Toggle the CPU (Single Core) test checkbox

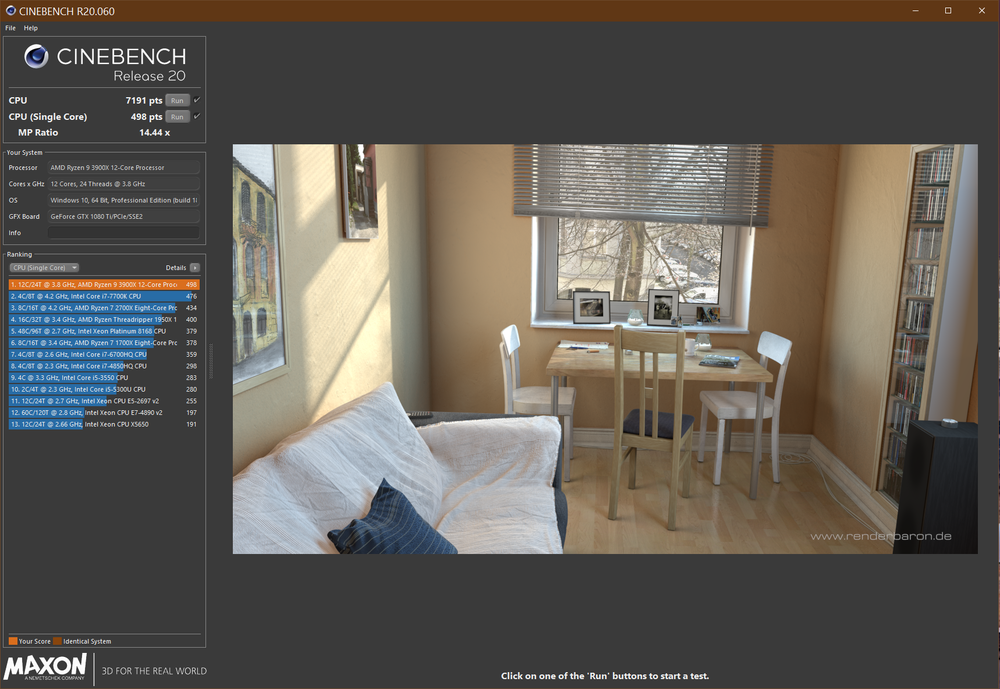tap(197, 116)
